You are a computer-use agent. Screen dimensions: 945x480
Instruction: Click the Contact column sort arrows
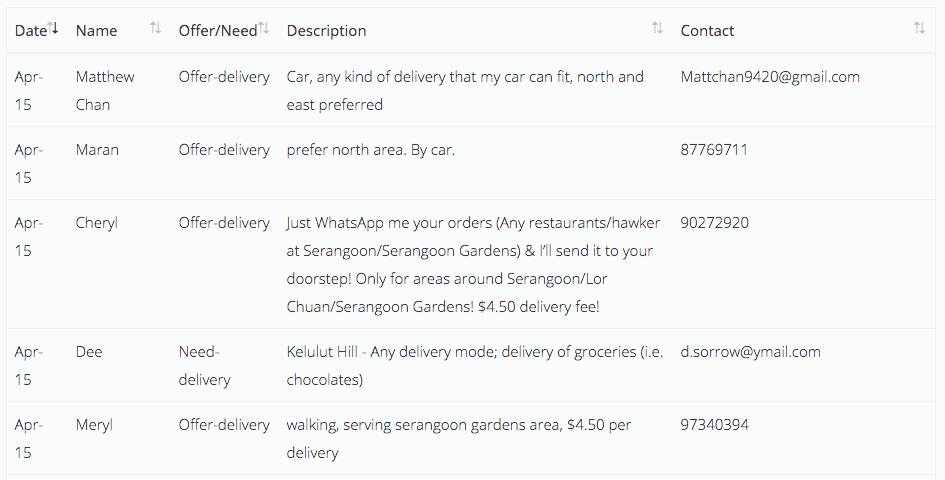[918, 28]
